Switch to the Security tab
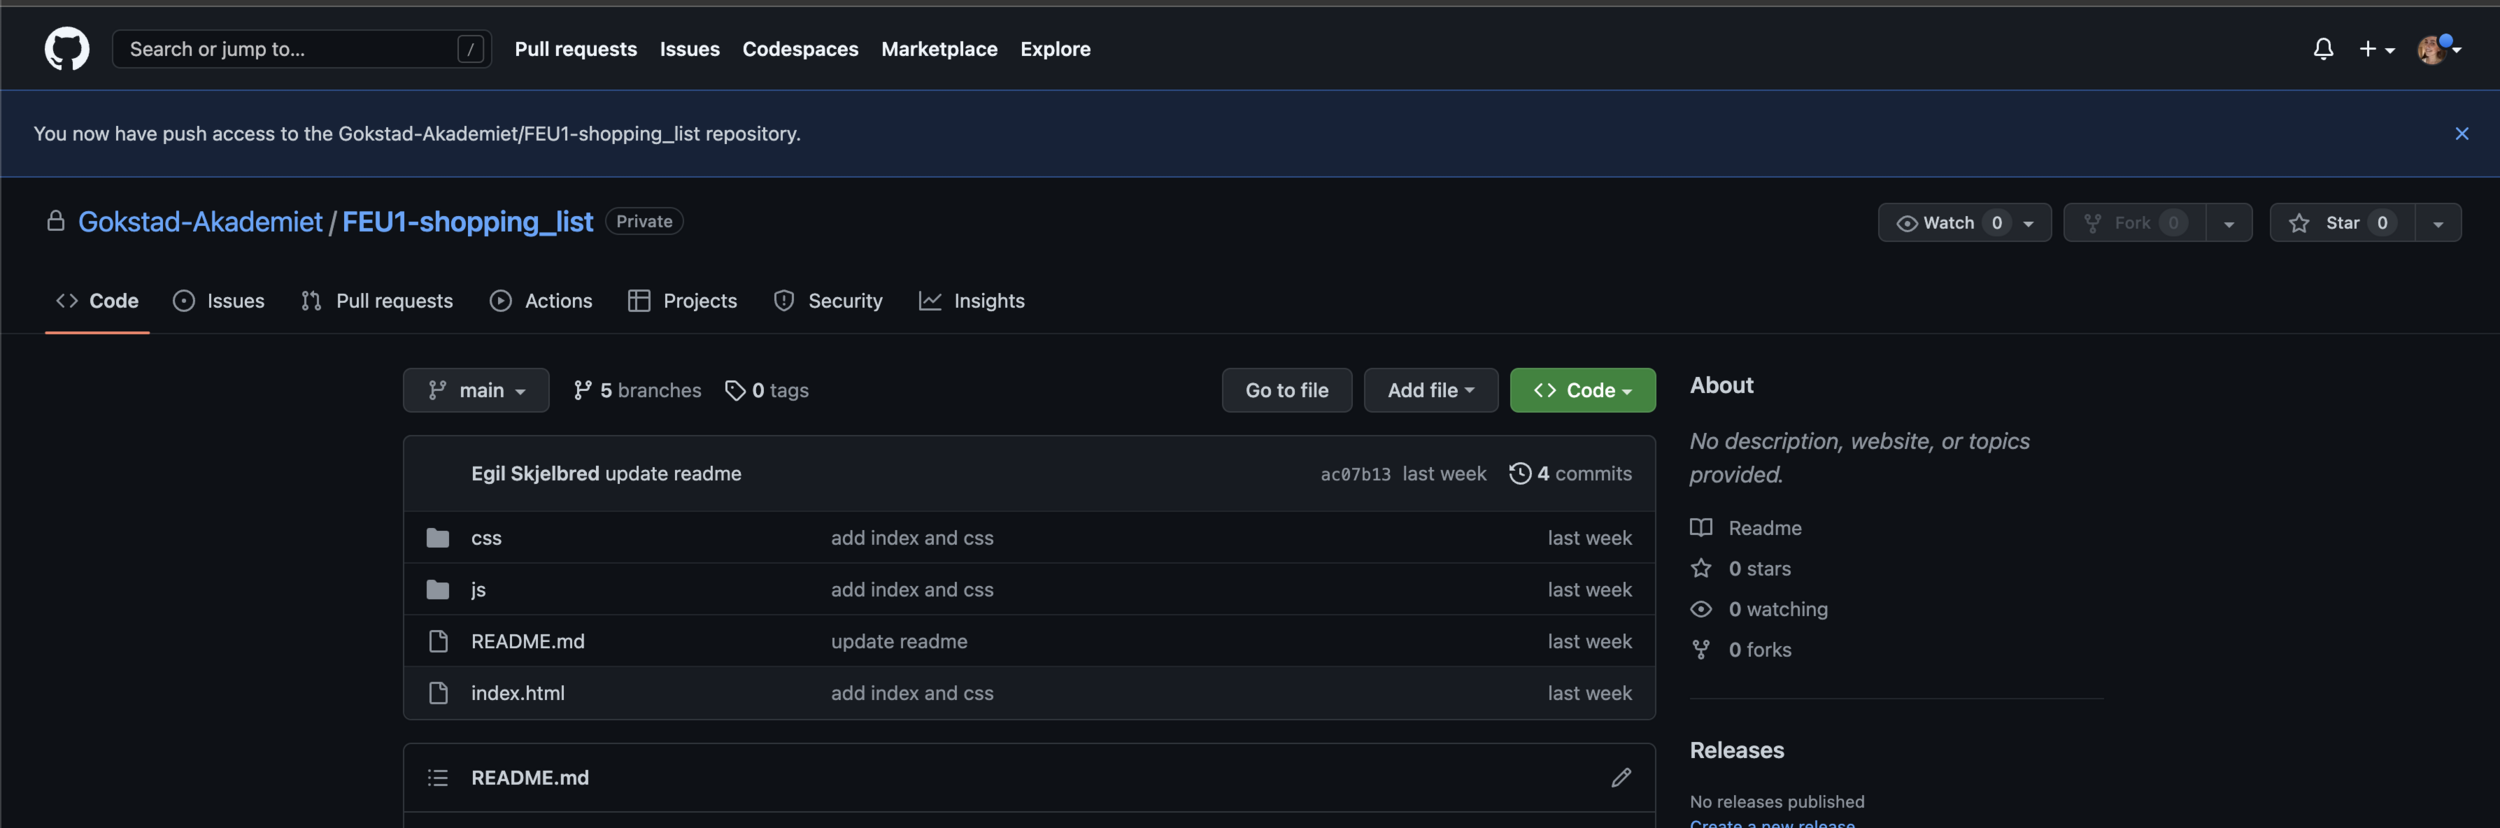The height and width of the screenshot is (828, 2500). tap(828, 300)
